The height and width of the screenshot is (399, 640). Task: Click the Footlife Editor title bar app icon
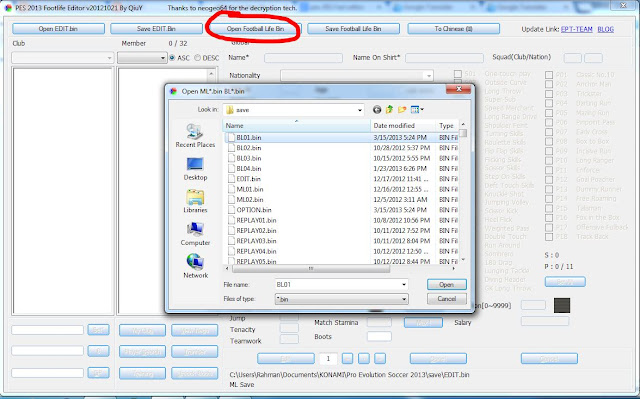coord(8,7)
